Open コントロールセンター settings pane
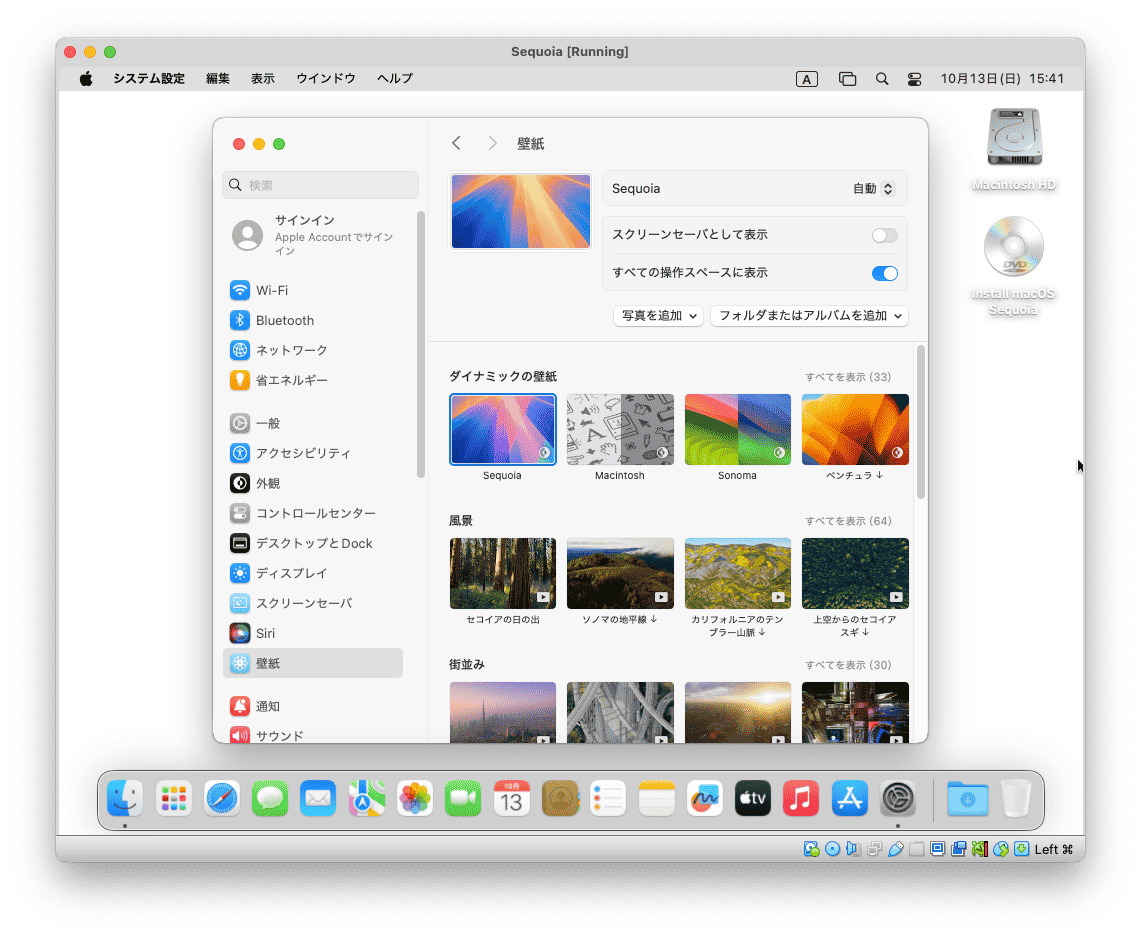The image size is (1141, 936). click(313, 513)
